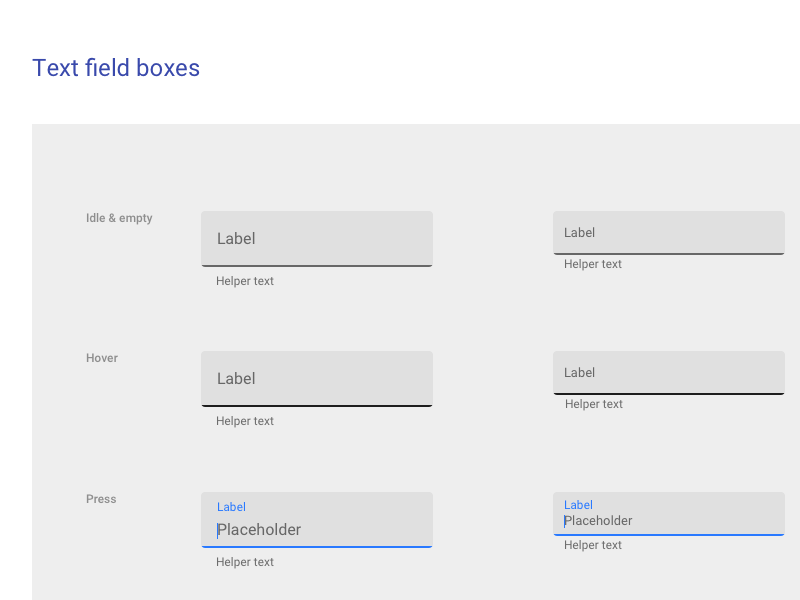The image size is (800, 600).
Task: Click the "Idle & empty" row label
Action: pyautogui.click(x=119, y=217)
